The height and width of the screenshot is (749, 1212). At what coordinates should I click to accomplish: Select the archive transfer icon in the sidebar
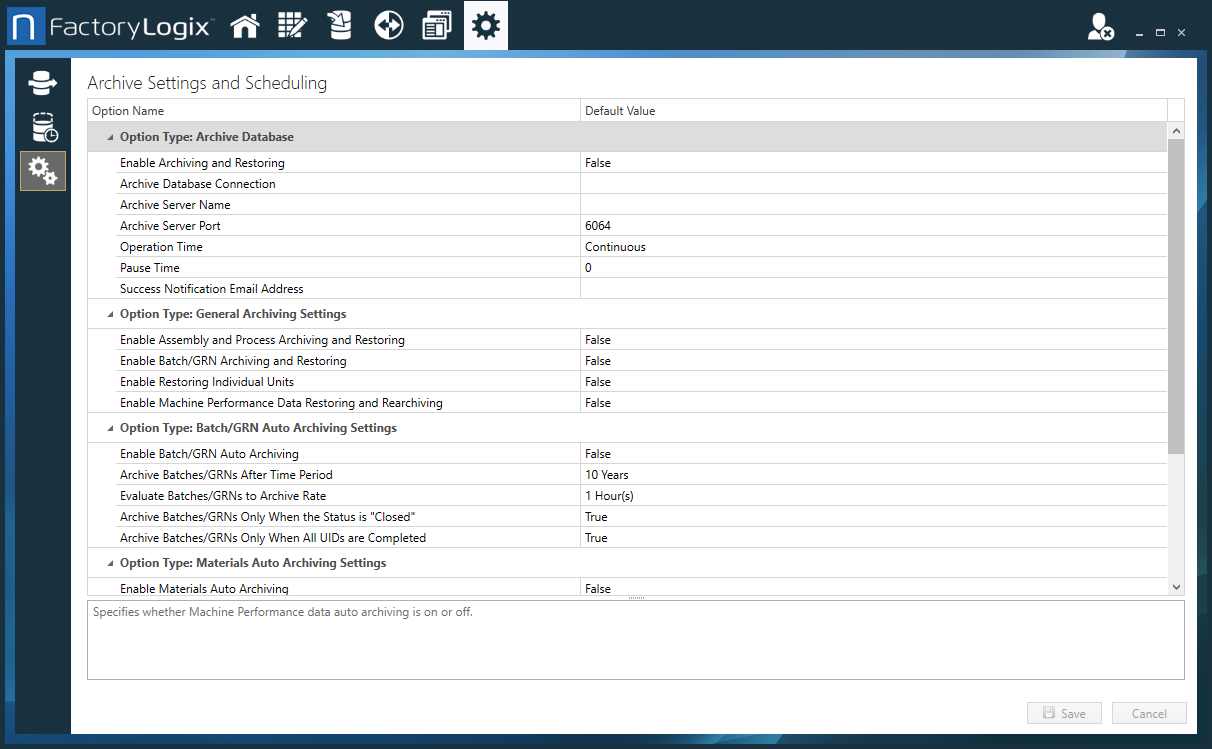pyautogui.click(x=42, y=82)
